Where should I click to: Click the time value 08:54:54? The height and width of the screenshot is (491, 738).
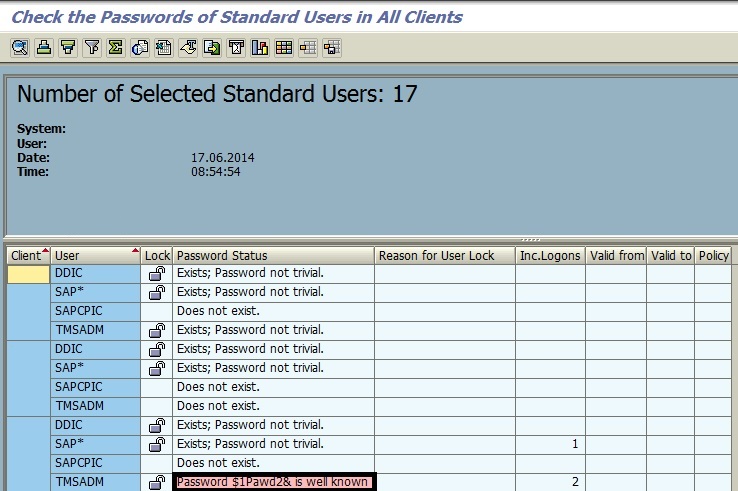point(216,171)
